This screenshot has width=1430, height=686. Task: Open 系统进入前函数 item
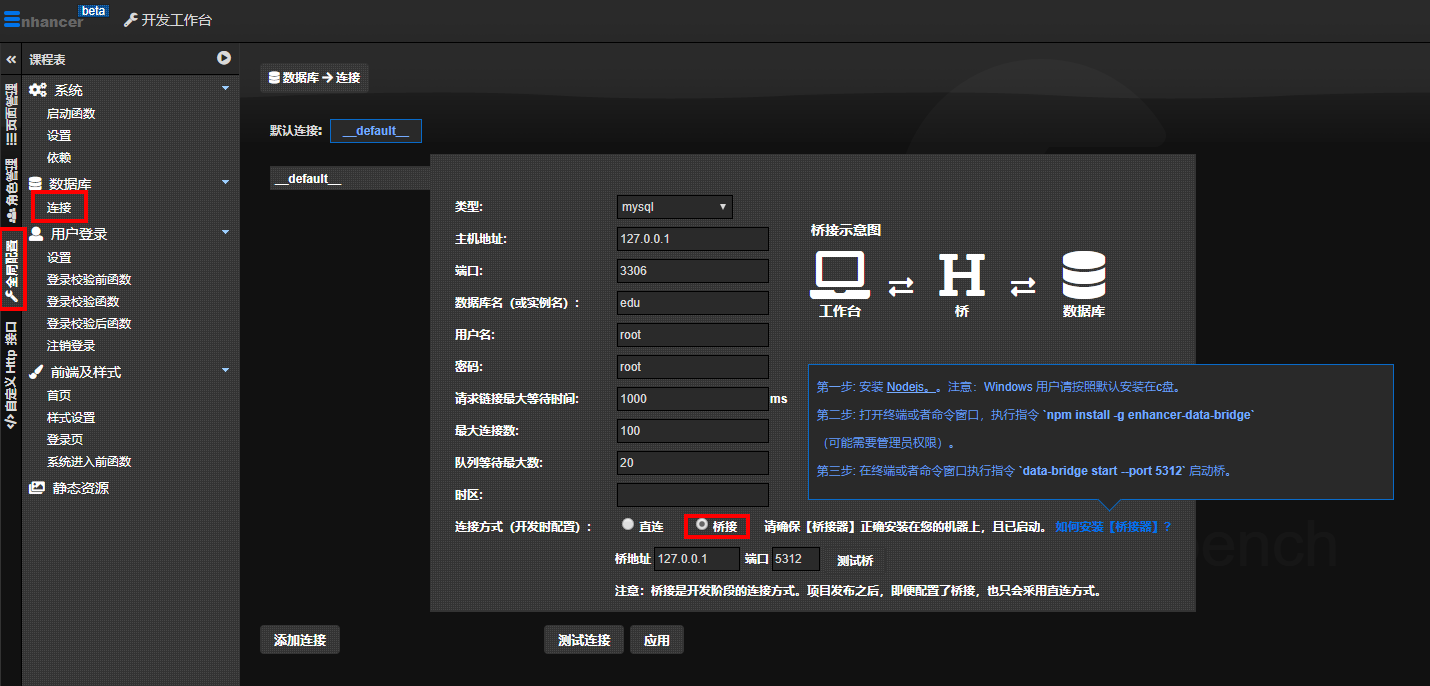coord(89,462)
